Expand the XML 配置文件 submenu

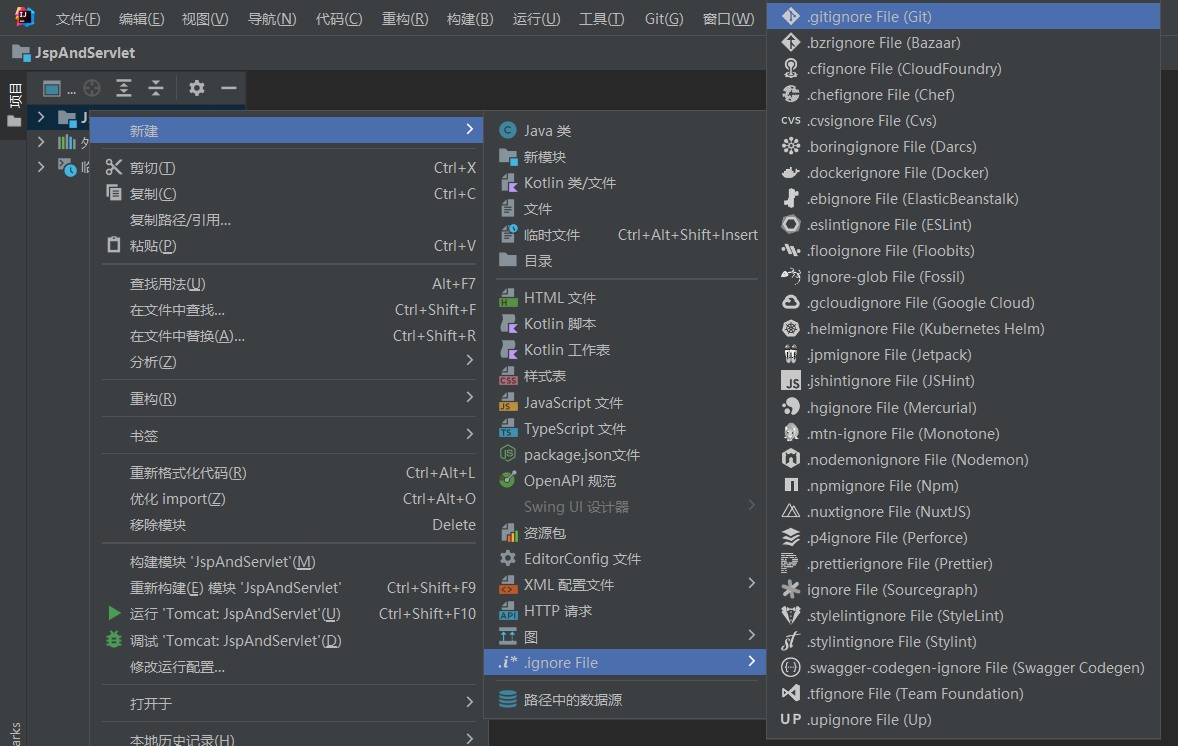coord(627,584)
